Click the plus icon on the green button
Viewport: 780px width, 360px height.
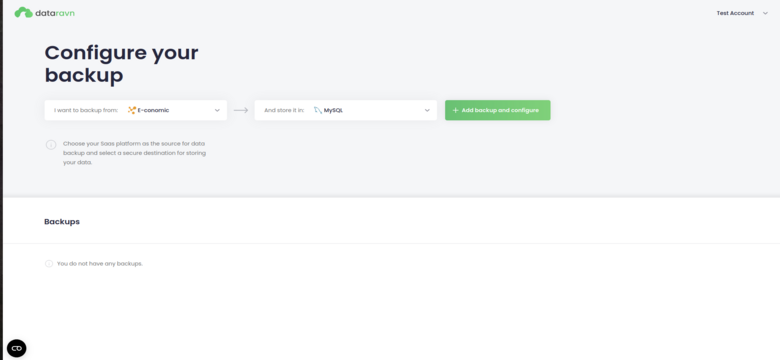coord(455,110)
